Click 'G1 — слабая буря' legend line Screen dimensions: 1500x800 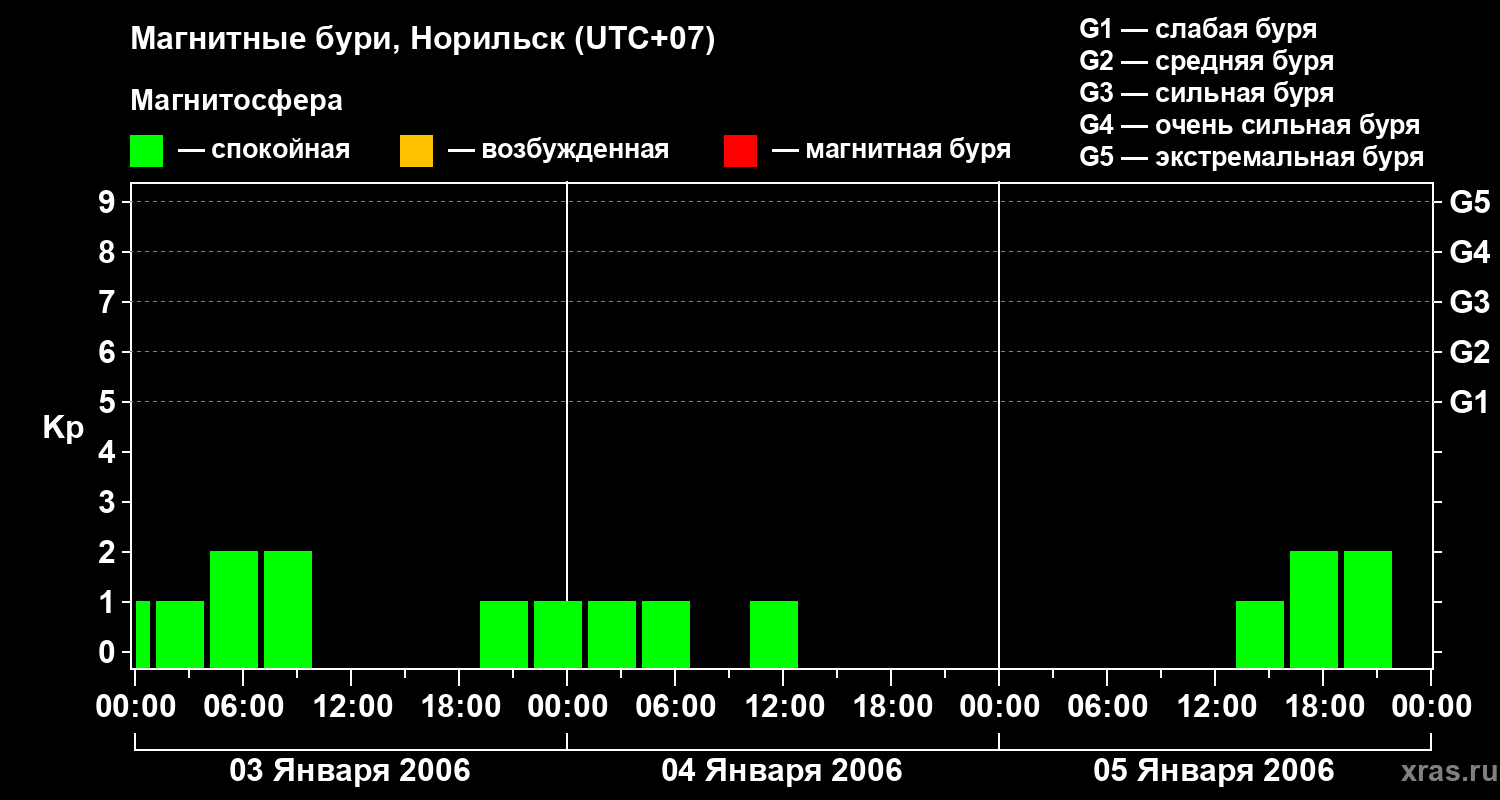[x=1198, y=29]
